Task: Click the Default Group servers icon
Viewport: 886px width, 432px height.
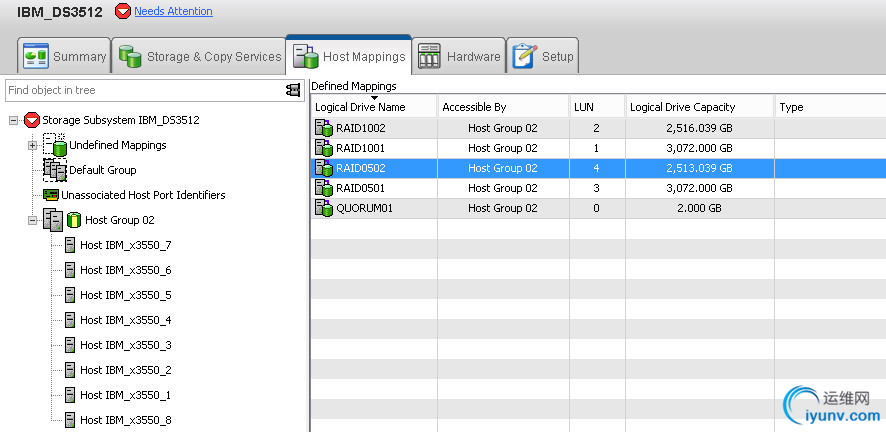Action: click(55, 170)
